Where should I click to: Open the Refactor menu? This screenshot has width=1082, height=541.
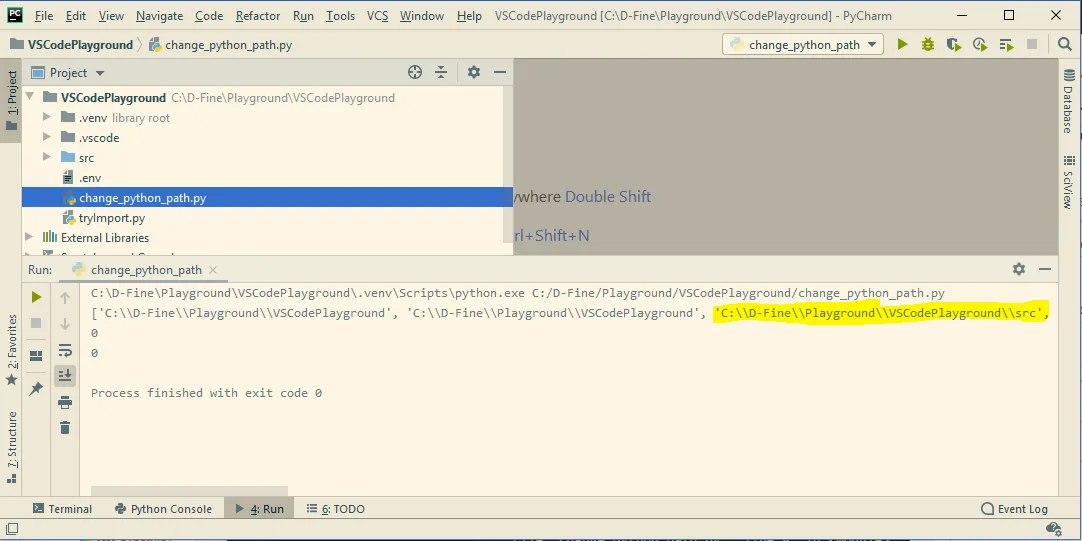click(x=258, y=15)
